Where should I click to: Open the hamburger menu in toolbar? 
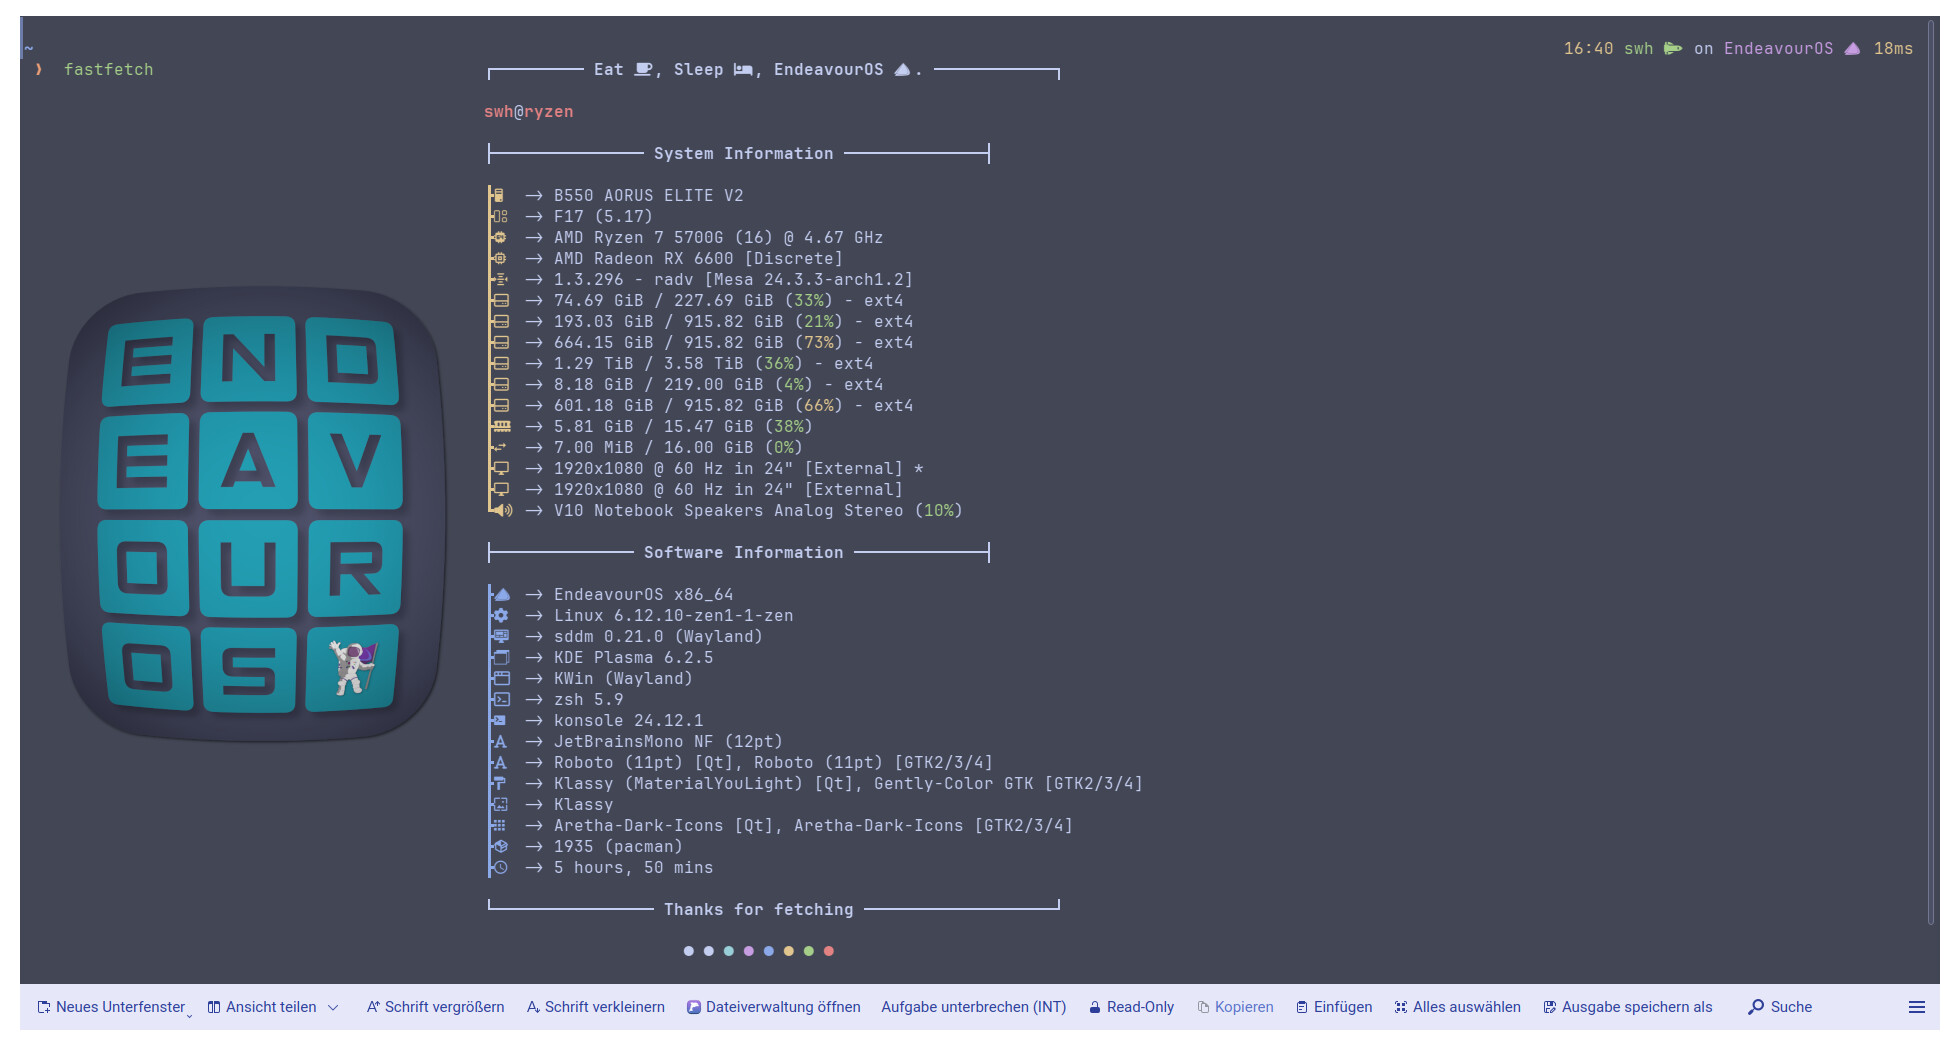coord(1916,1007)
